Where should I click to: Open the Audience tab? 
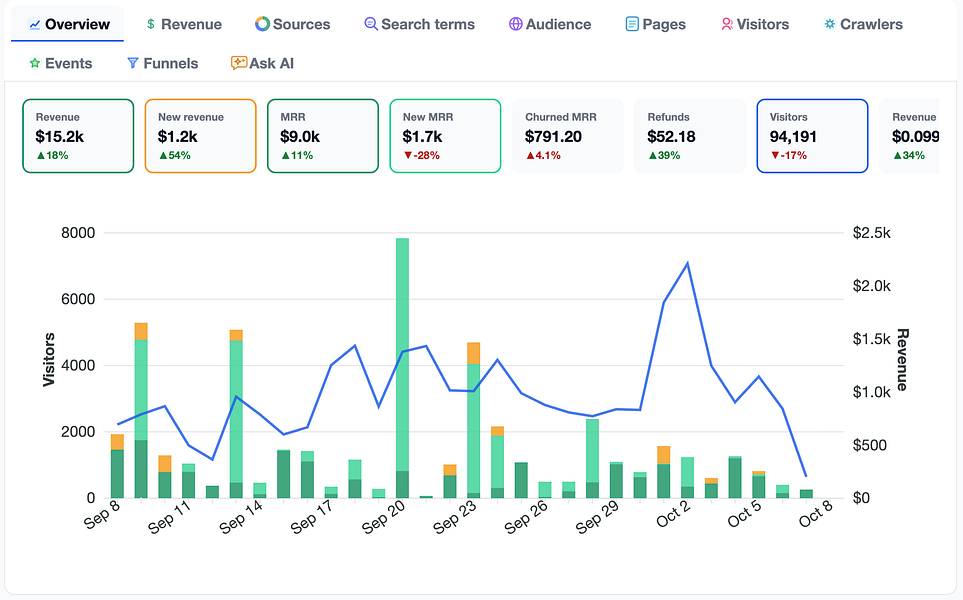tap(550, 24)
